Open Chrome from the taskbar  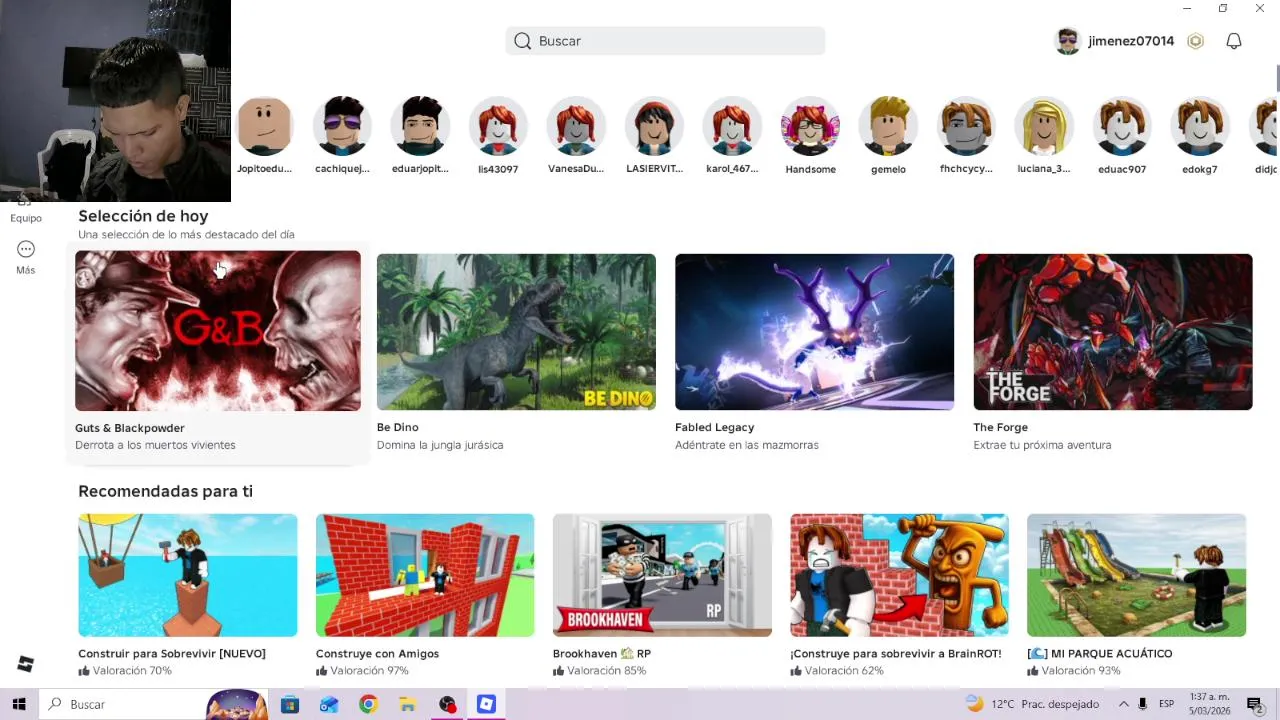[368, 704]
